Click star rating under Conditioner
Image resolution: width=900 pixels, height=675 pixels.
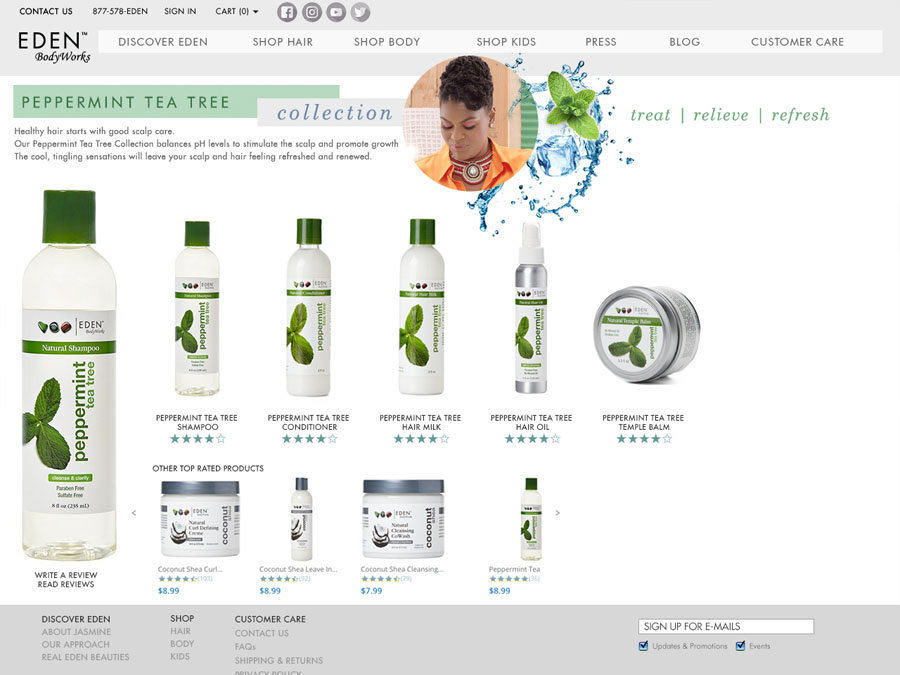309,439
